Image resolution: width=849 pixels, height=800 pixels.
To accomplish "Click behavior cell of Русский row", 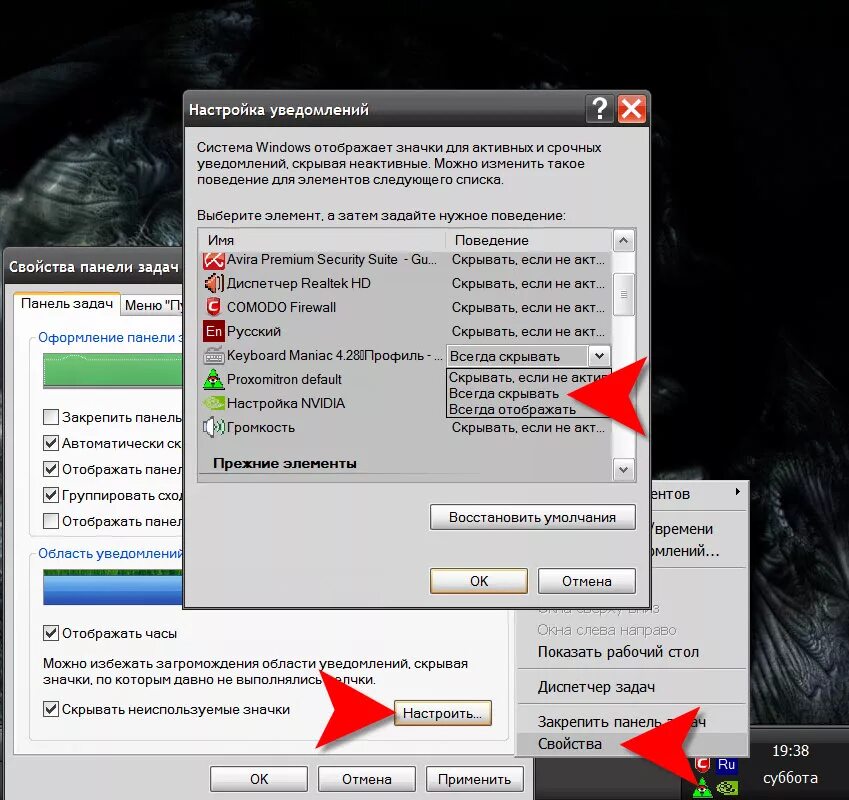I will pos(528,331).
